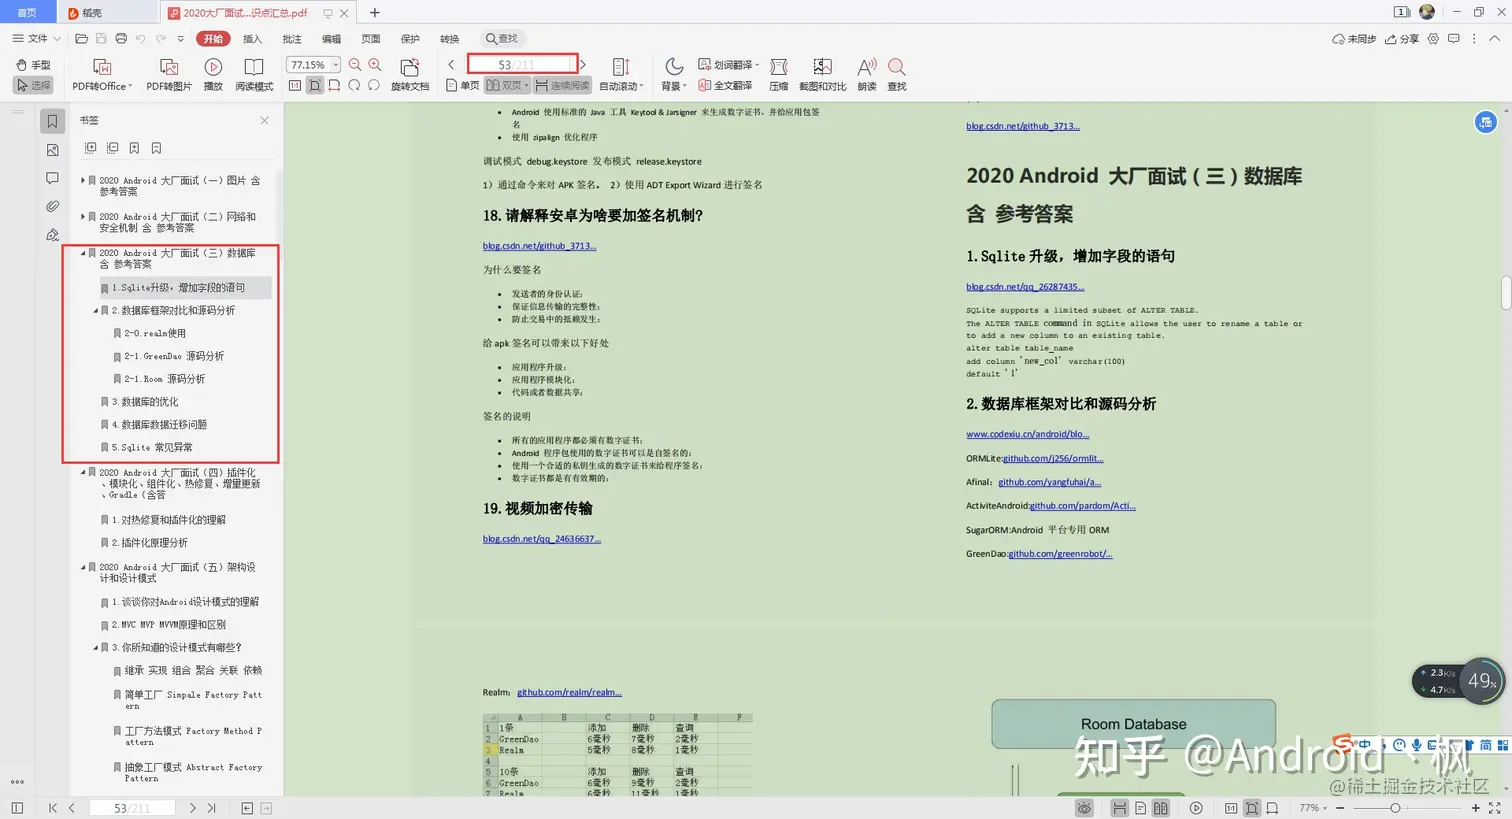
Task: Activate the 选择 selection tool
Action: click(x=33, y=85)
